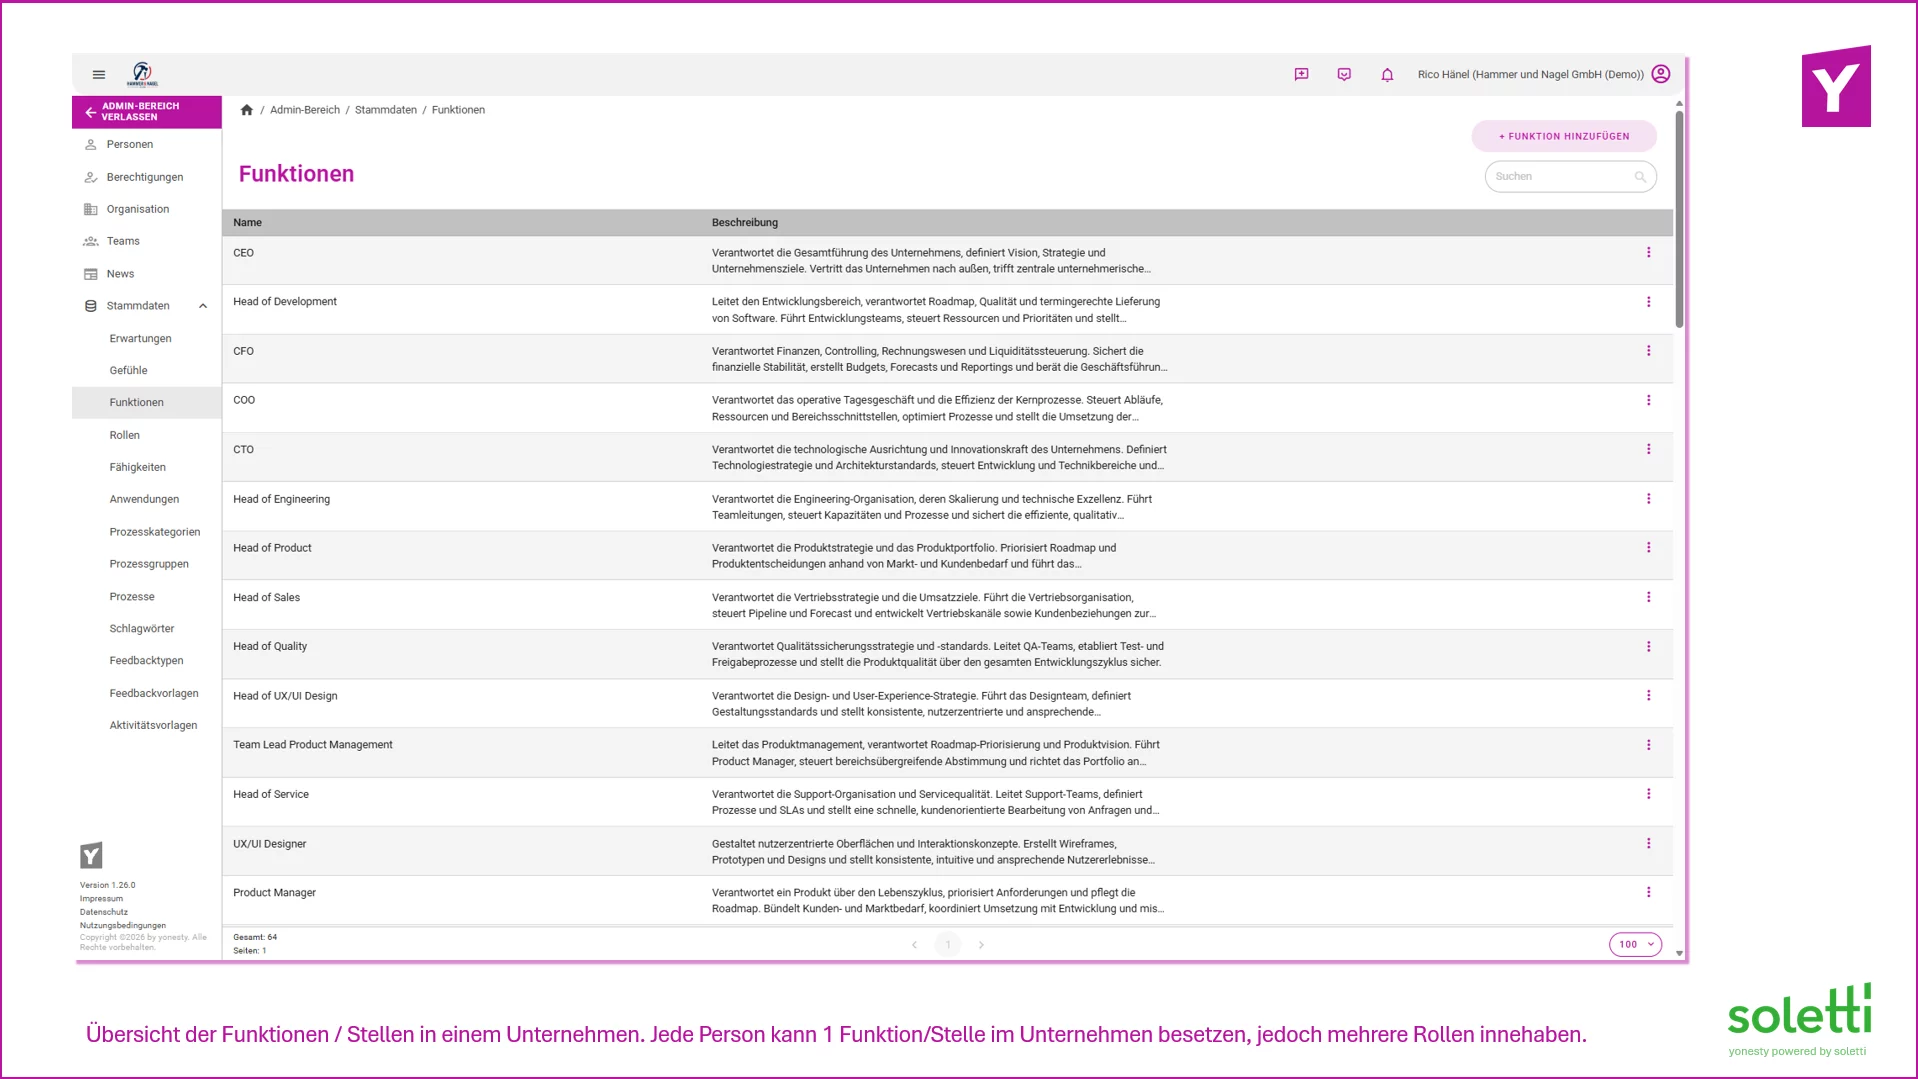Click the Stammdaten breadcrumb link
Image resolution: width=1918 pixels, height=1079 pixels.
pos(386,110)
